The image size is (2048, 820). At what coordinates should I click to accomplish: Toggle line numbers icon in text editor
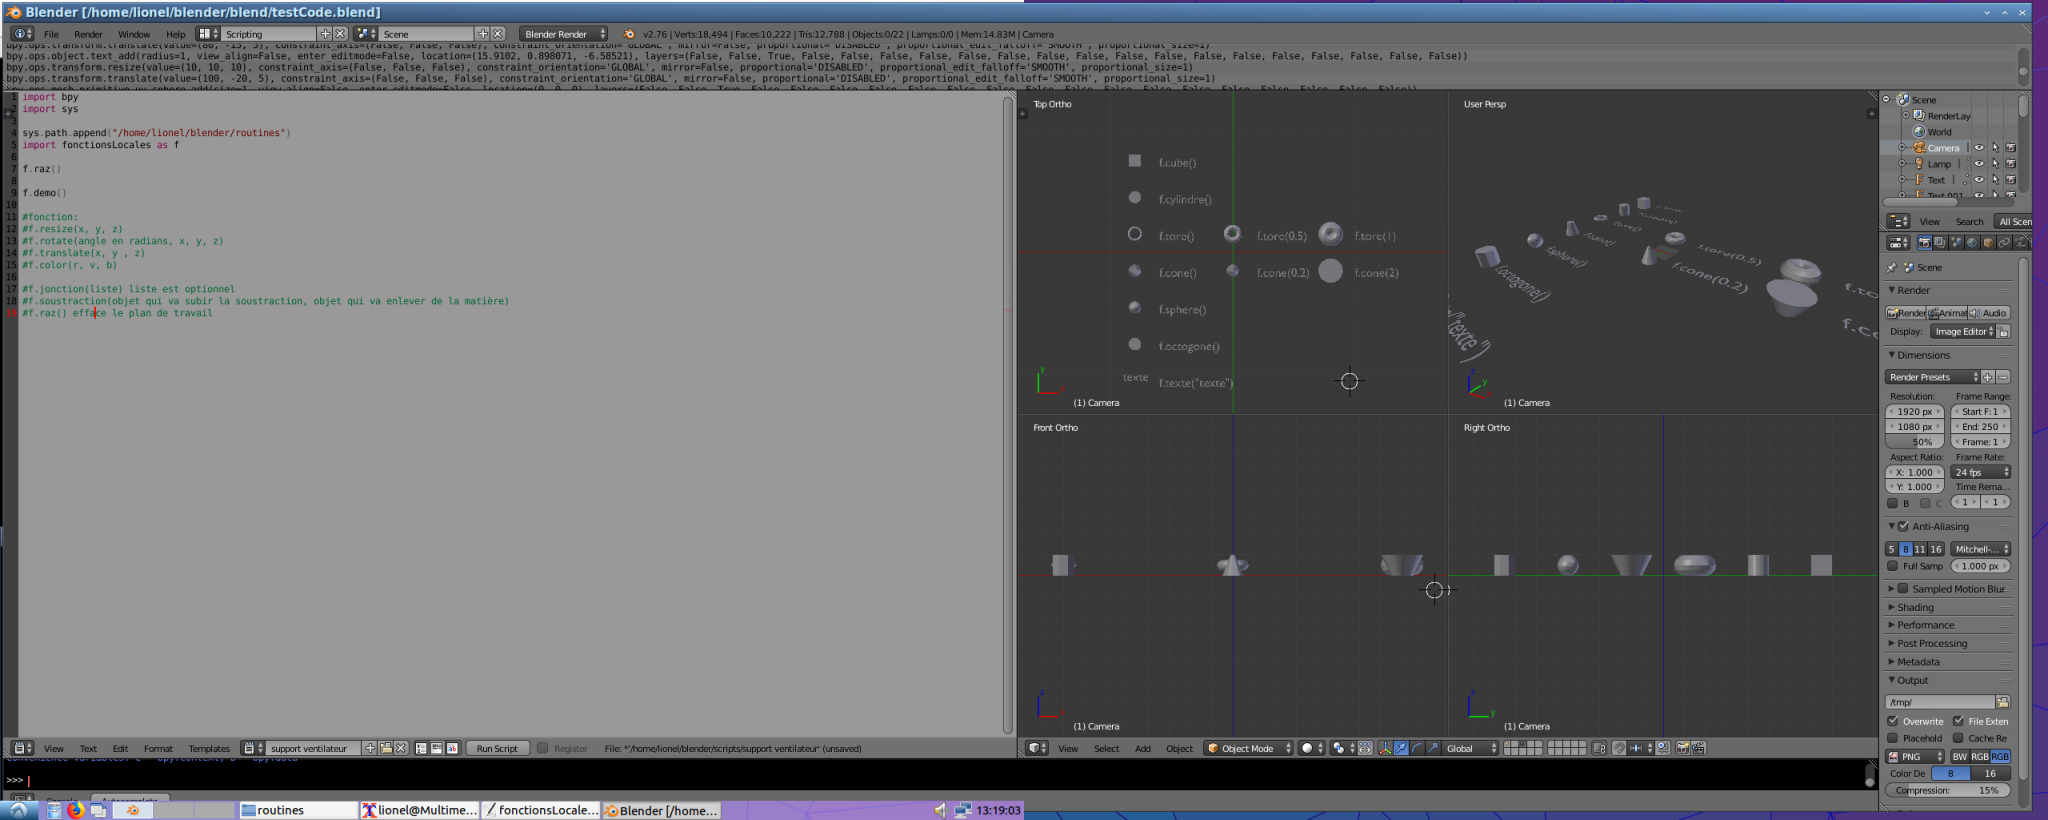(421, 748)
